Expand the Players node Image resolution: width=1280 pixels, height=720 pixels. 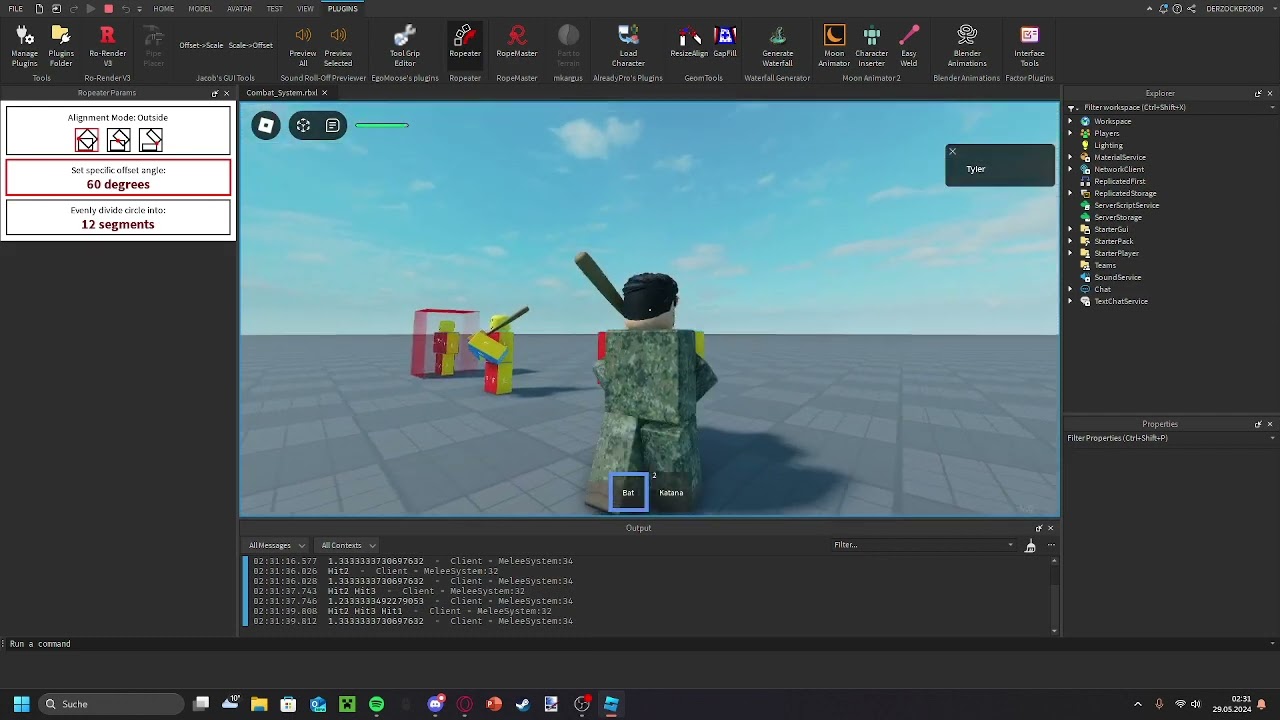(x=1070, y=133)
